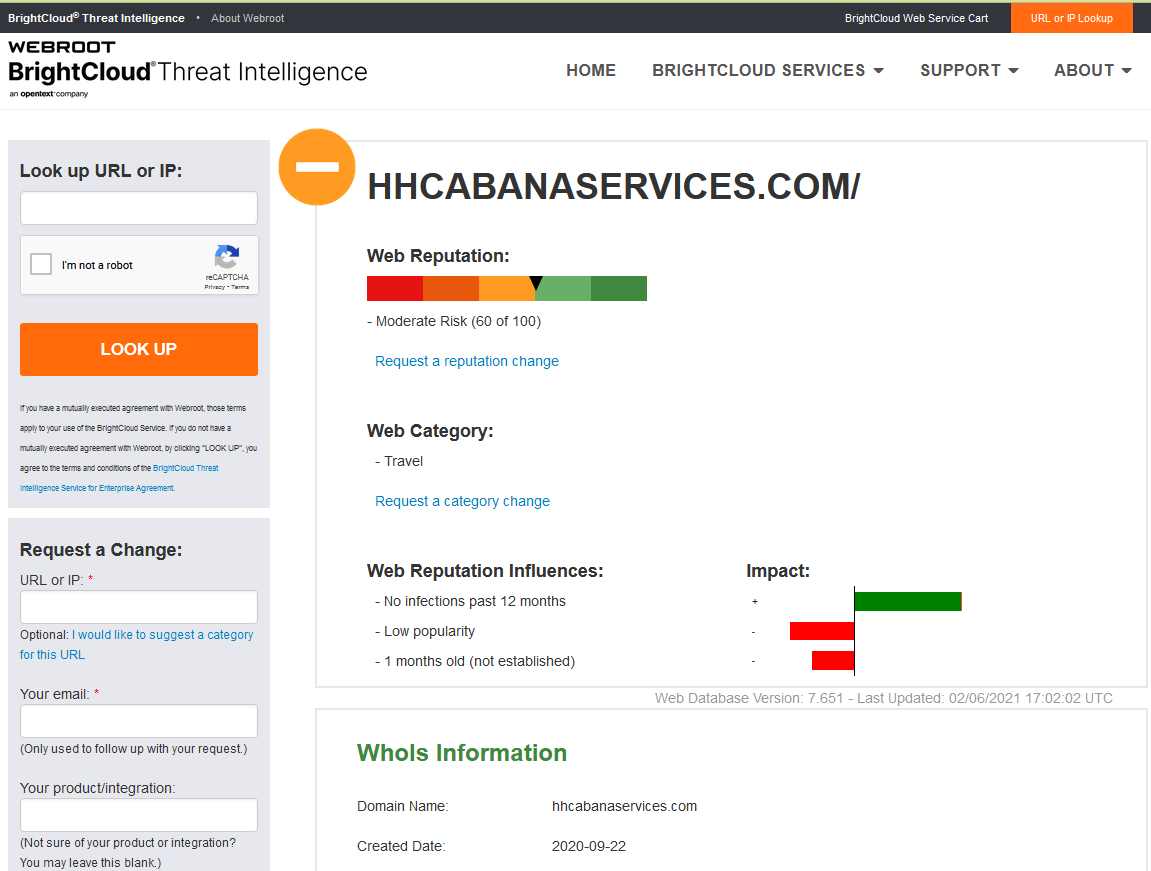The height and width of the screenshot is (871, 1151).
Task: Click the reCAPTCHA logo icon
Action: tap(227, 258)
